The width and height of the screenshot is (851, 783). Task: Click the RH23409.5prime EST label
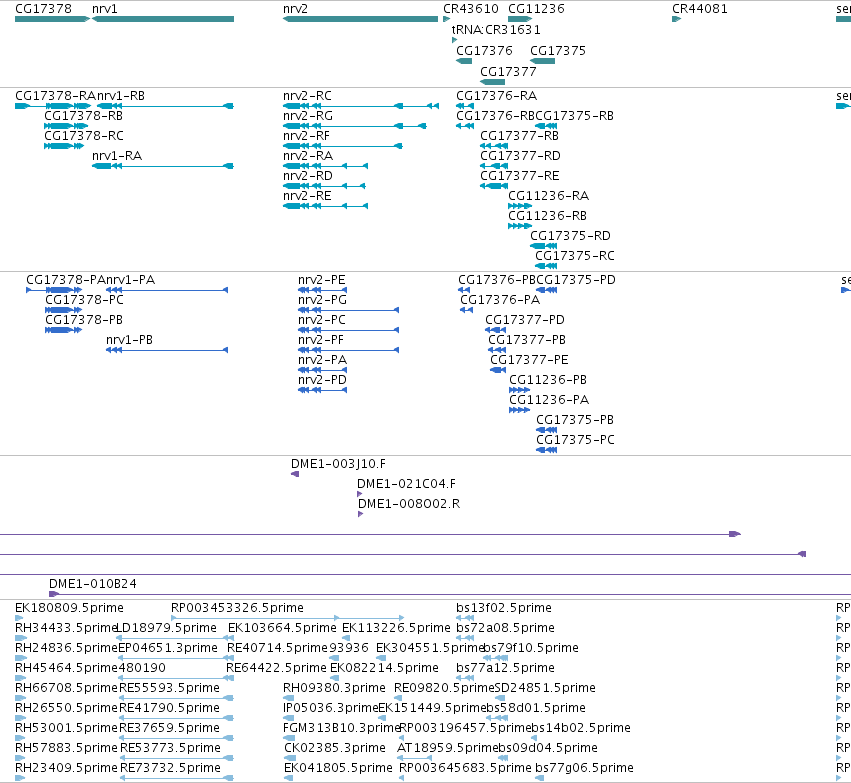point(66,768)
